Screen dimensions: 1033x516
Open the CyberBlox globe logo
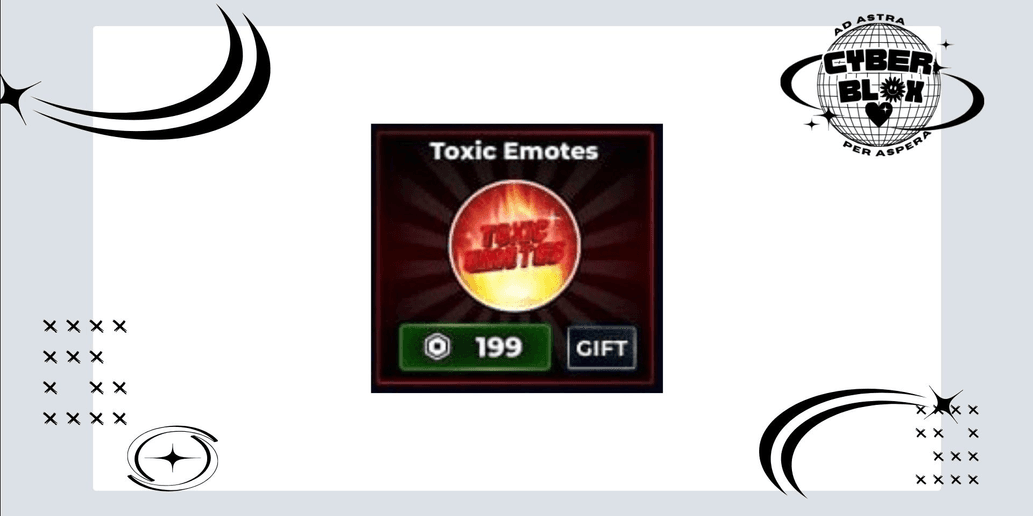tap(881, 84)
